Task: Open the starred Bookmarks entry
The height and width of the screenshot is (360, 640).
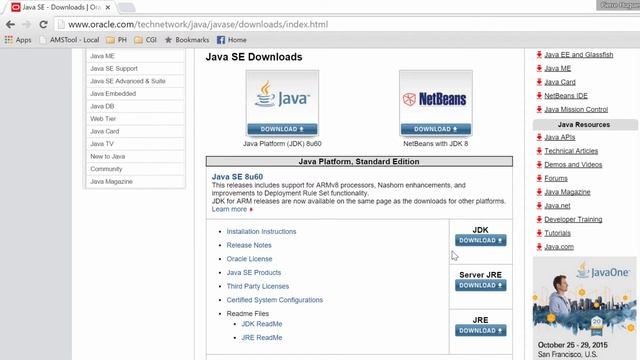Action: [x=187, y=40]
